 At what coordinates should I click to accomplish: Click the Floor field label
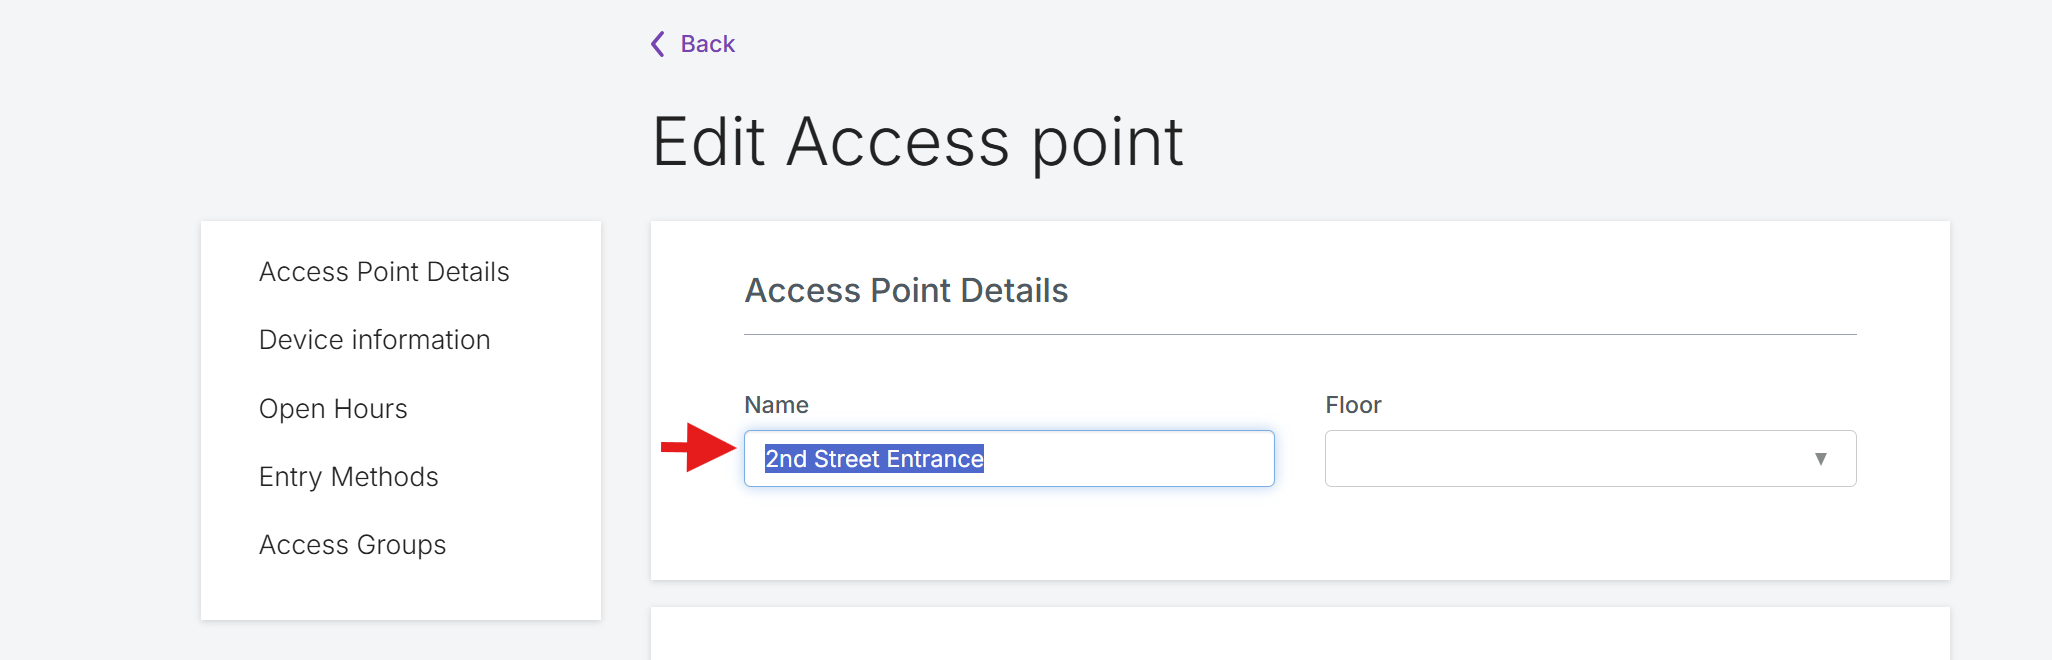coord(1353,405)
